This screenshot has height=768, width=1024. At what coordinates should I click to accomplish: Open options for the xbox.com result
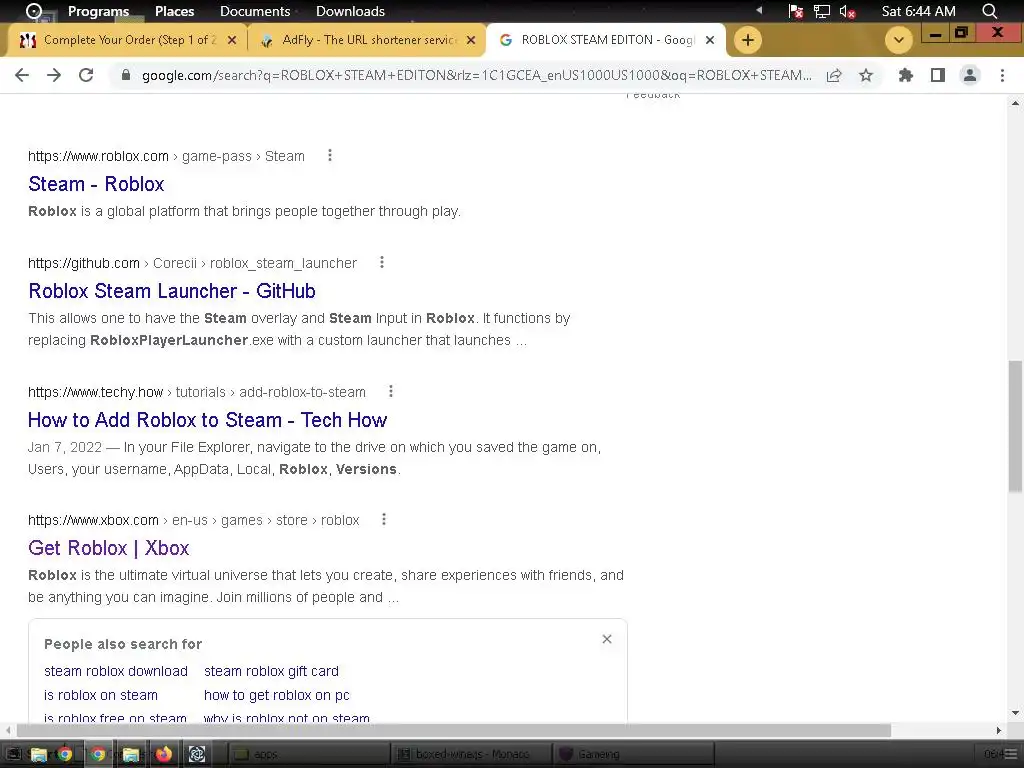click(384, 519)
